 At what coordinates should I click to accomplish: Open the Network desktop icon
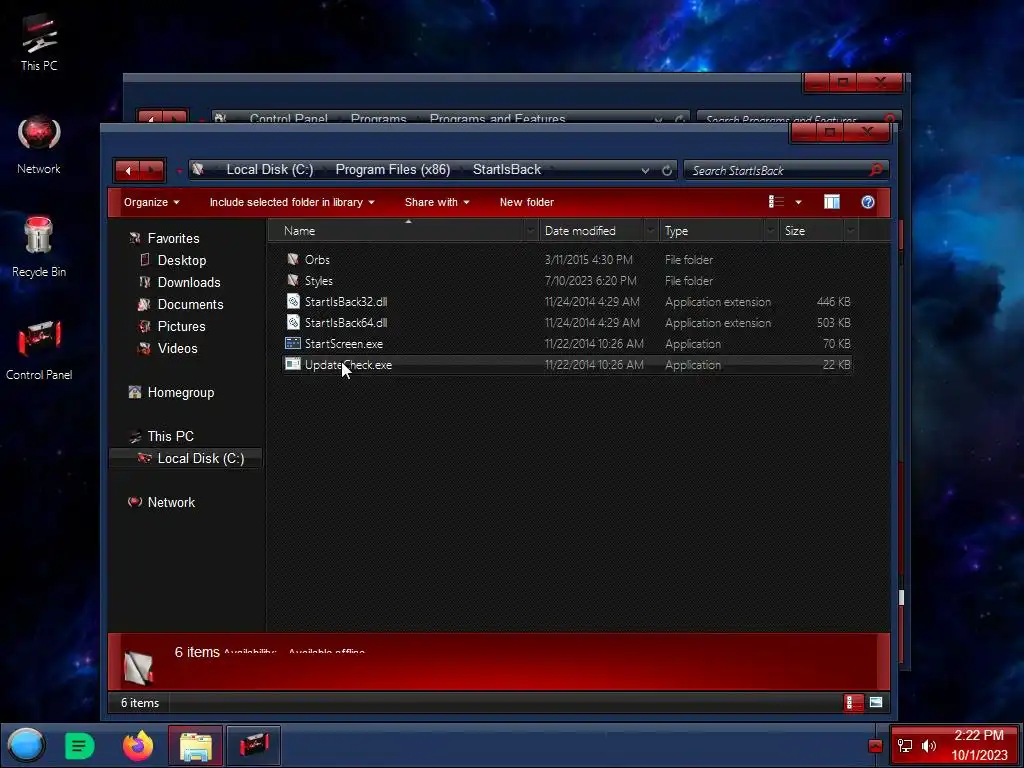click(x=39, y=145)
